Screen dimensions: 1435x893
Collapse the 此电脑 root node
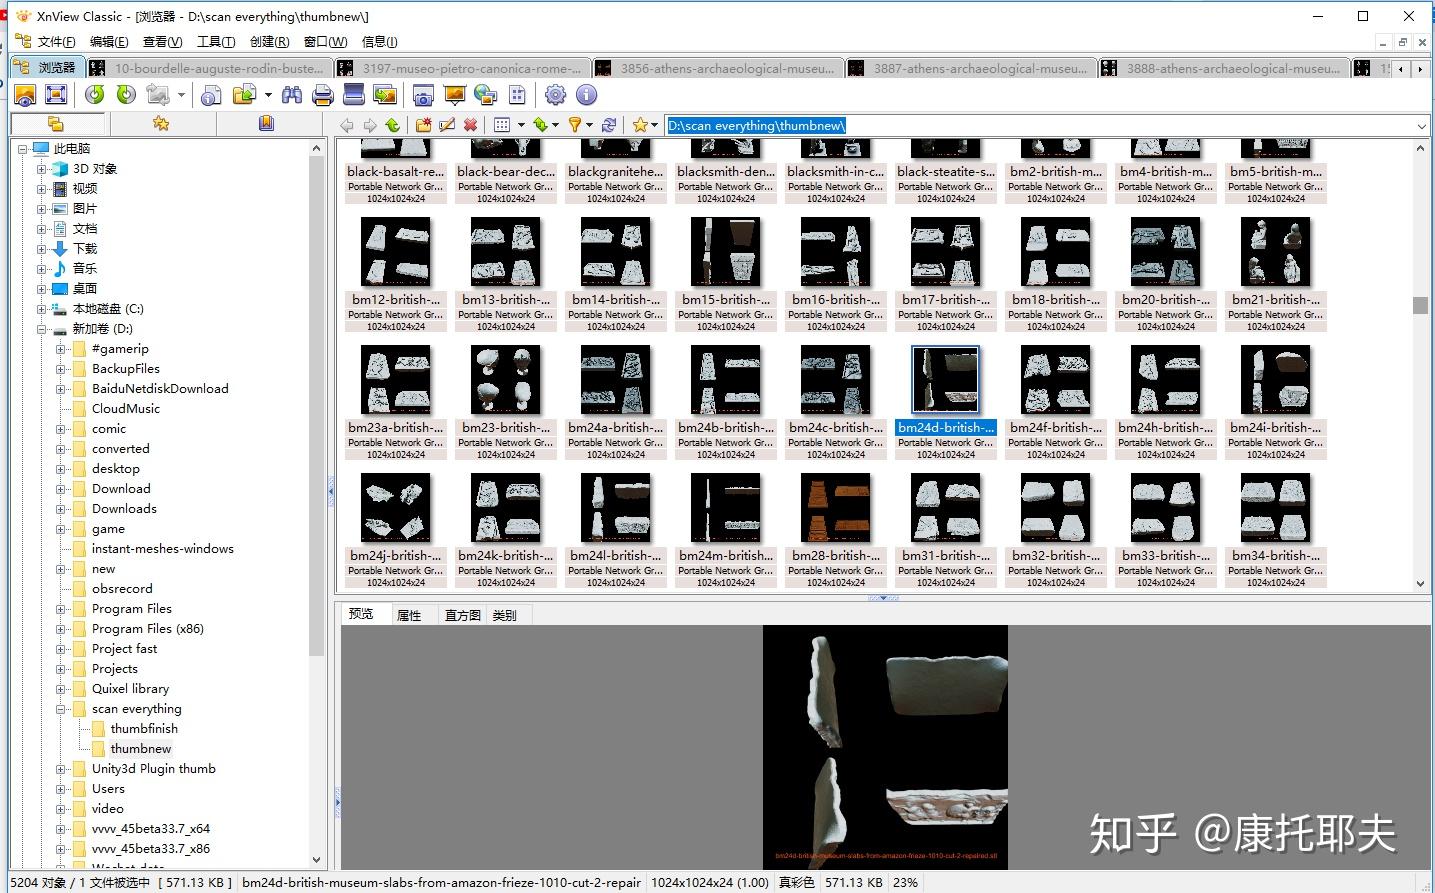click(x=23, y=149)
